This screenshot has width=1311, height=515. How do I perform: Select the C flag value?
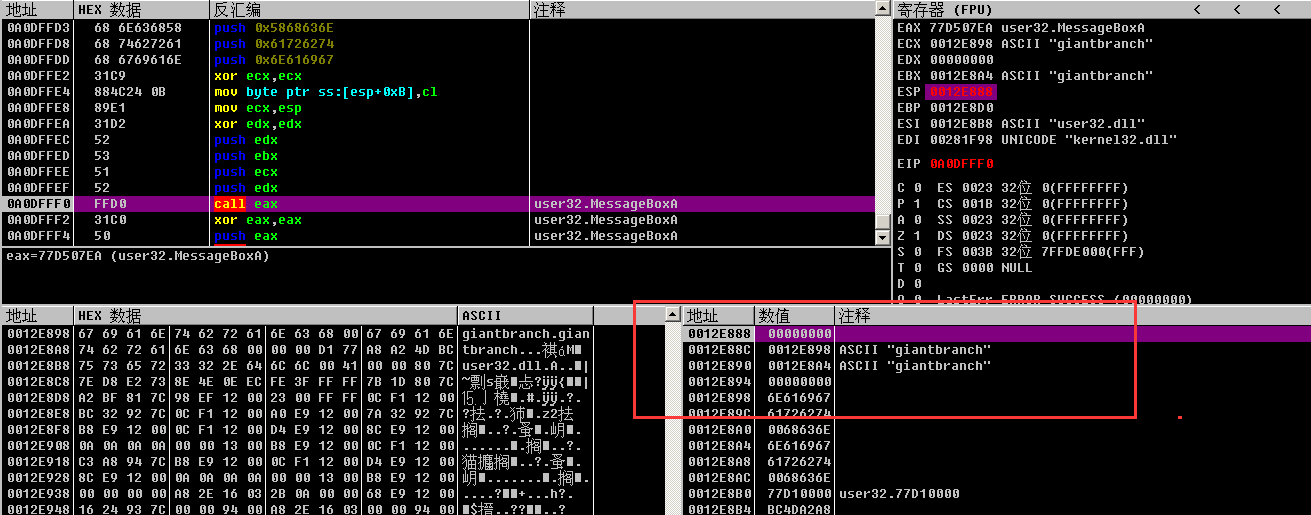[x=918, y=188]
